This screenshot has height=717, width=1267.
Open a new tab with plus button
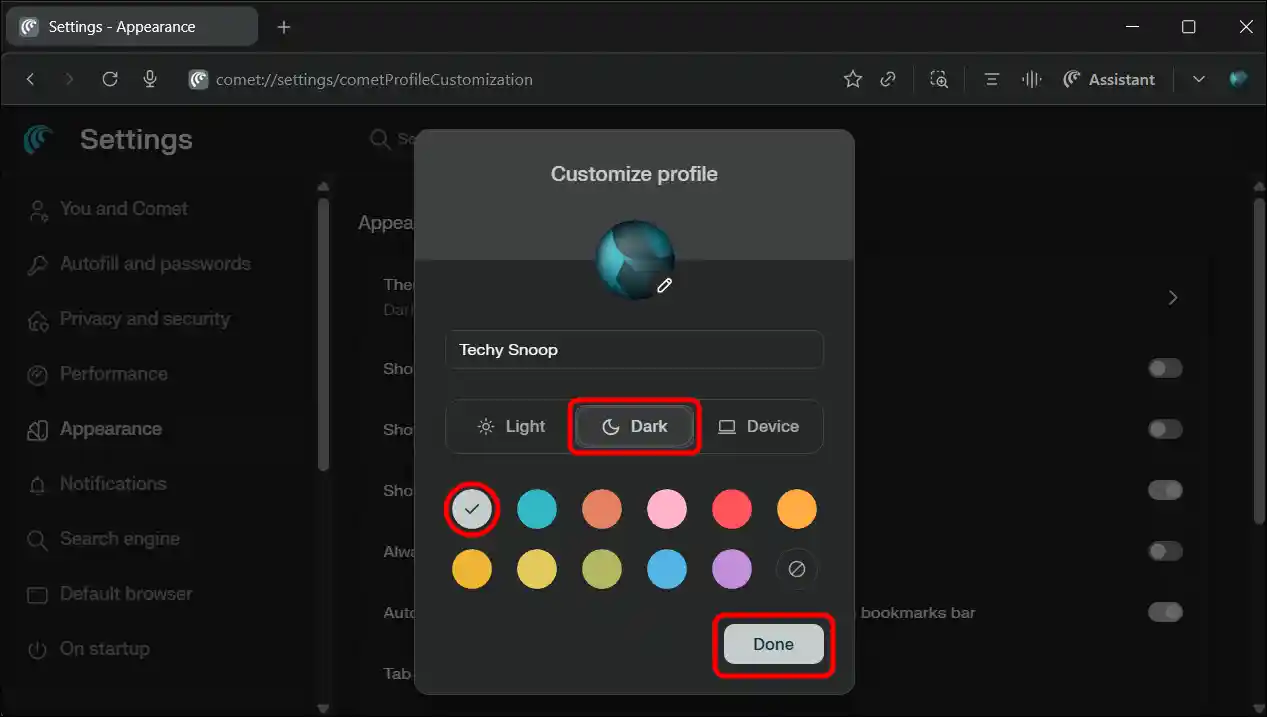pyautogui.click(x=284, y=27)
